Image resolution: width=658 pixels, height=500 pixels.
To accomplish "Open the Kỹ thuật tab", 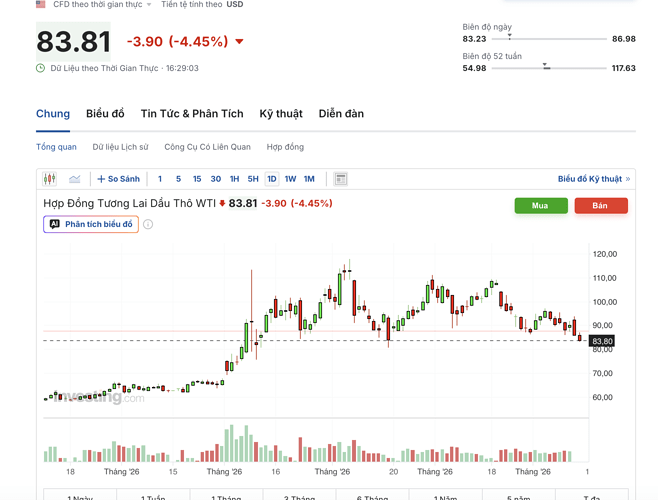I will [x=281, y=114].
